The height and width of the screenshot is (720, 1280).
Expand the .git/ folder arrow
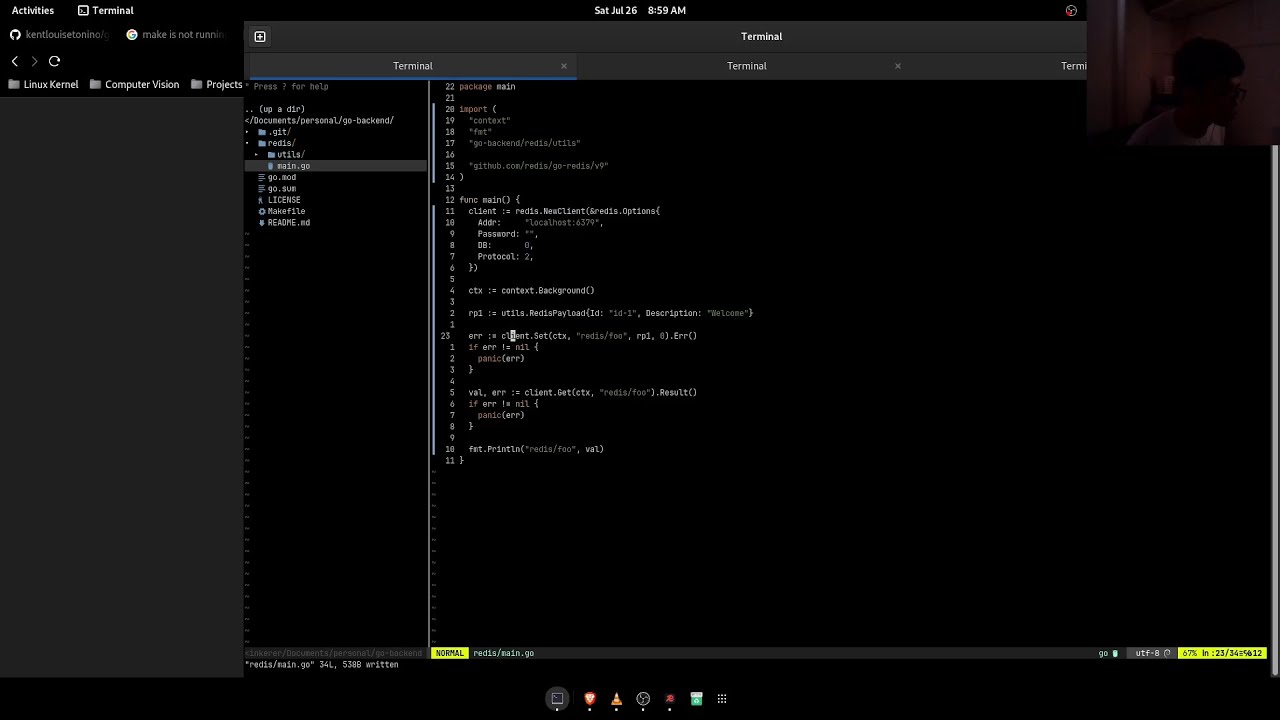pos(248,132)
